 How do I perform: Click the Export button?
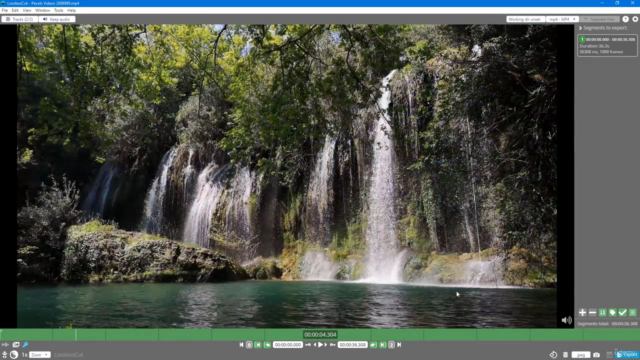(x=627, y=355)
